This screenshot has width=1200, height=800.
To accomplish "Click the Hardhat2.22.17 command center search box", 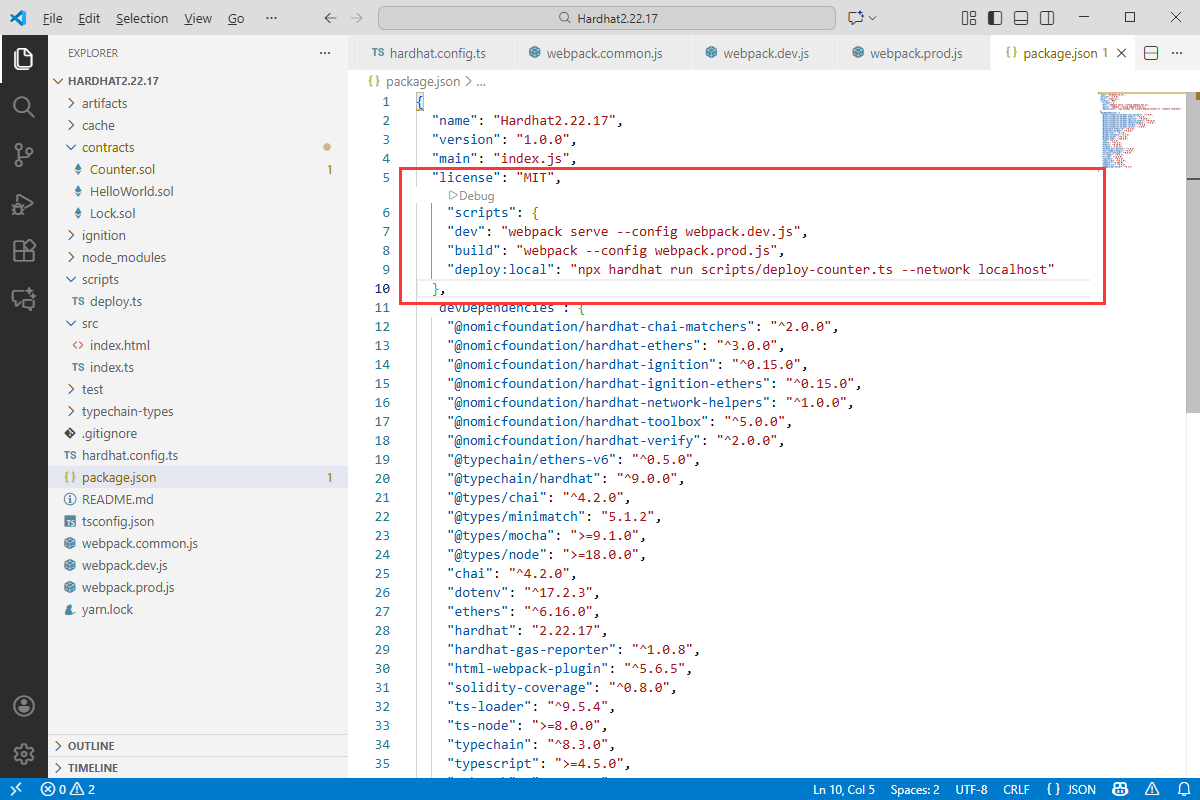I will point(607,18).
